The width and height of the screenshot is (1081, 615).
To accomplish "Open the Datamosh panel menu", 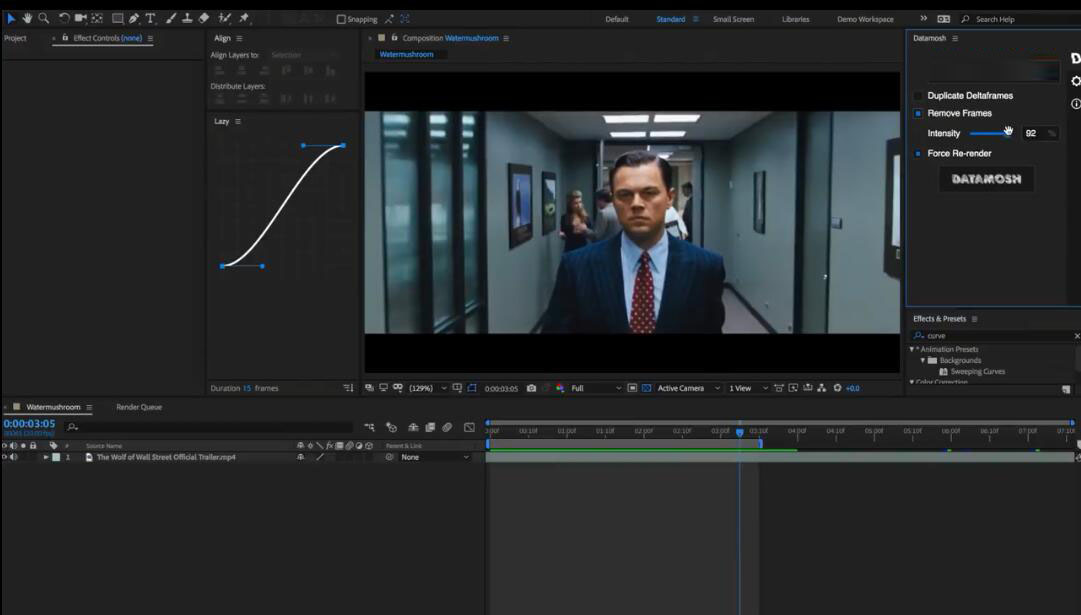I will [x=955, y=38].
